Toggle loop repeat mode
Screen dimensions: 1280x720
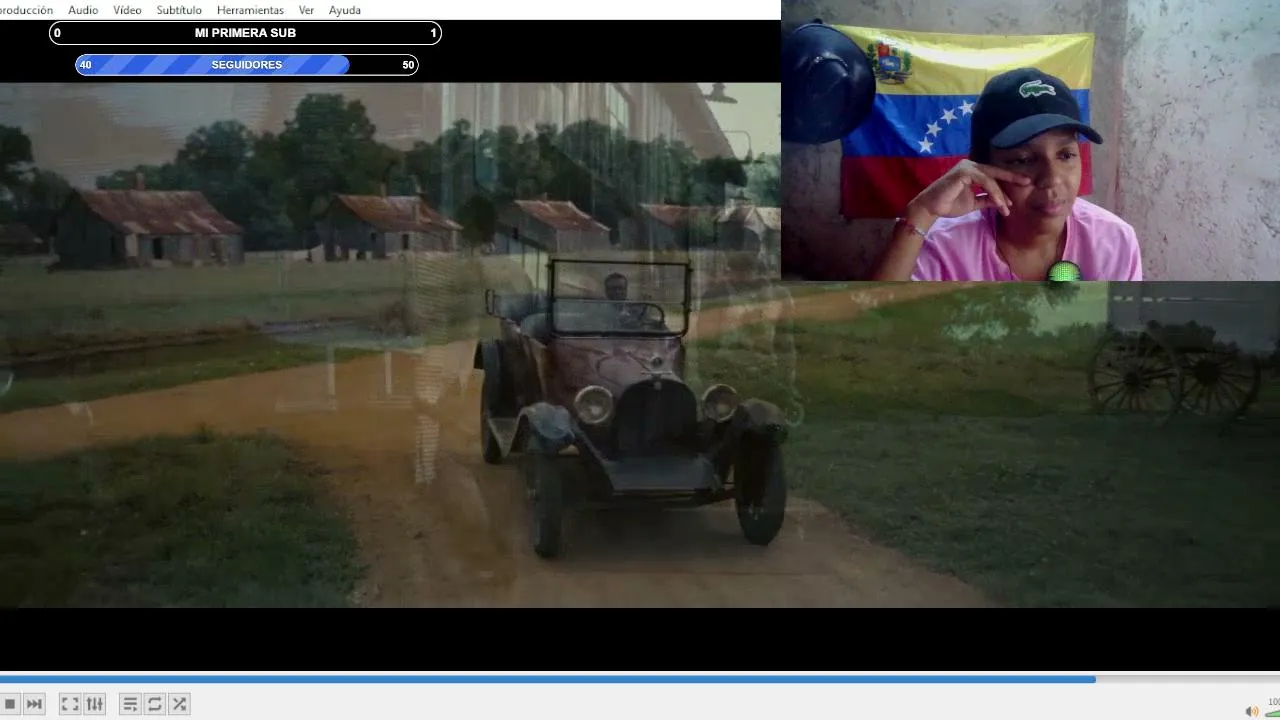click(x=155, y=704)
